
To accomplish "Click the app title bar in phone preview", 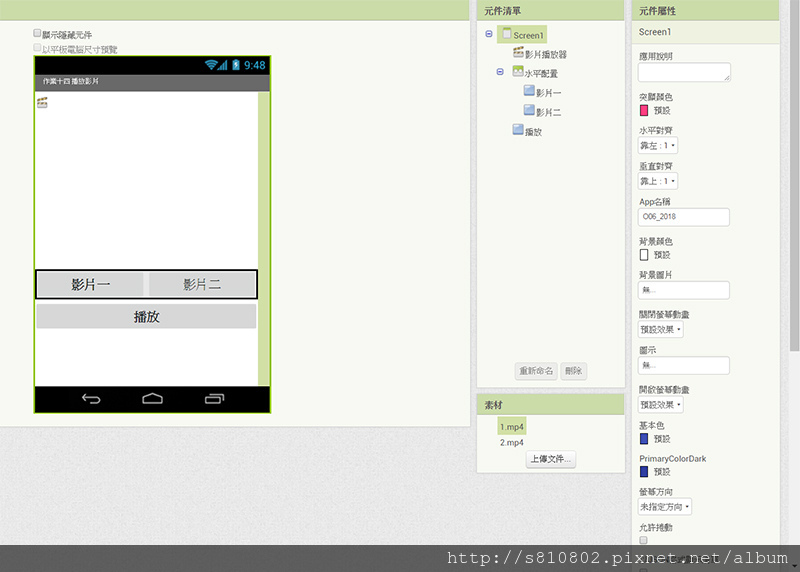I will point(152,82).
